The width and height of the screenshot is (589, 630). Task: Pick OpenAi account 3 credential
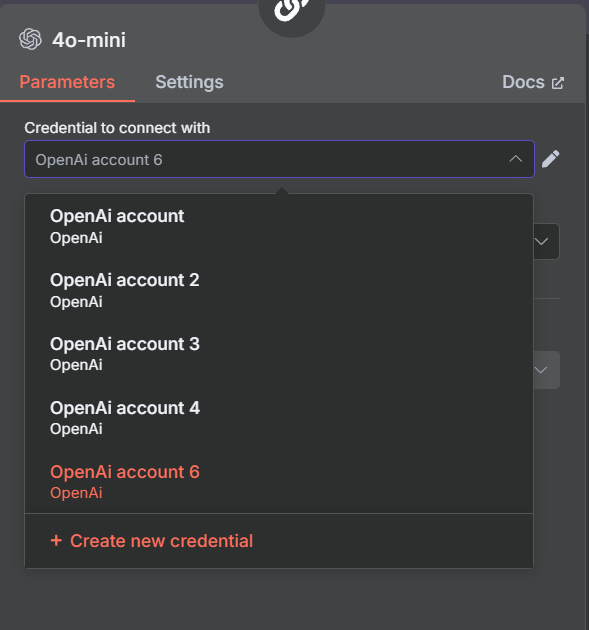[279, 354]
